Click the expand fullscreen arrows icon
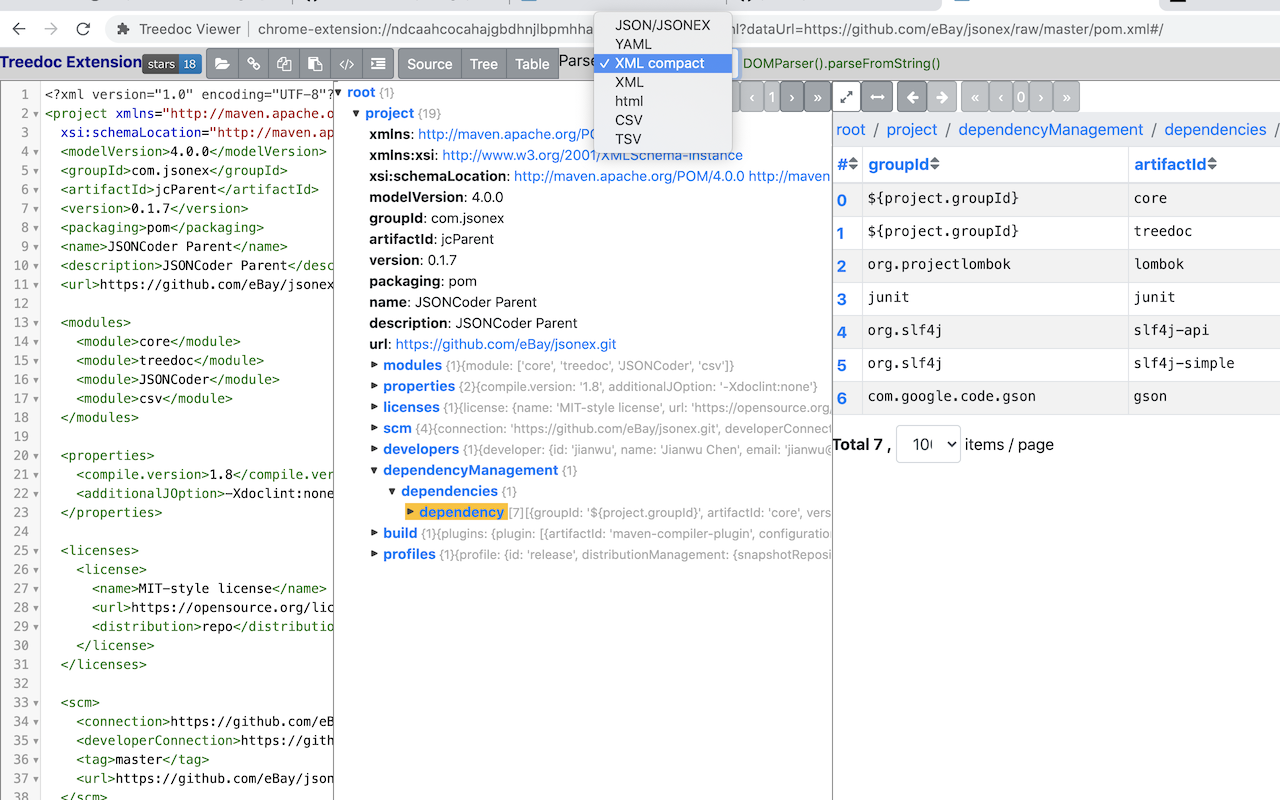Image resolution: width=1280 pixels, height=800 pixels. 847,97
